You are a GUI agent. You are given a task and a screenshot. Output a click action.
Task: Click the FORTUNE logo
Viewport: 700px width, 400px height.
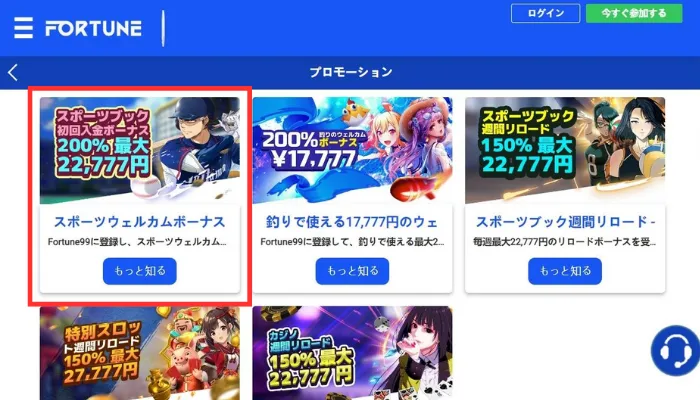pyautogui.click(x=93, y=29)
